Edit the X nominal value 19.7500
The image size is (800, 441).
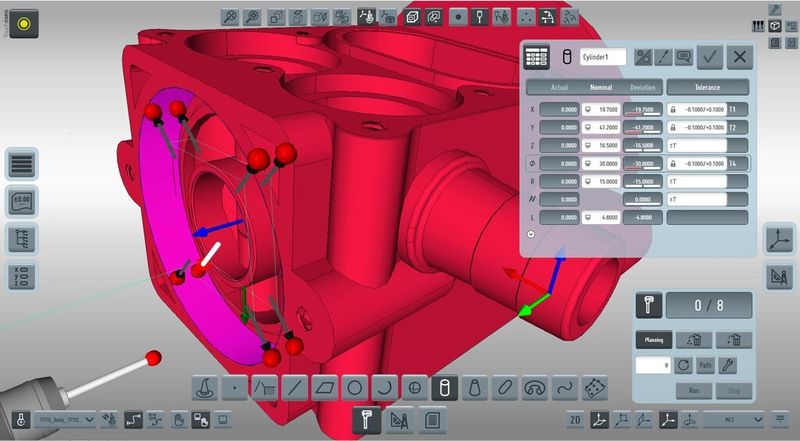601,109
